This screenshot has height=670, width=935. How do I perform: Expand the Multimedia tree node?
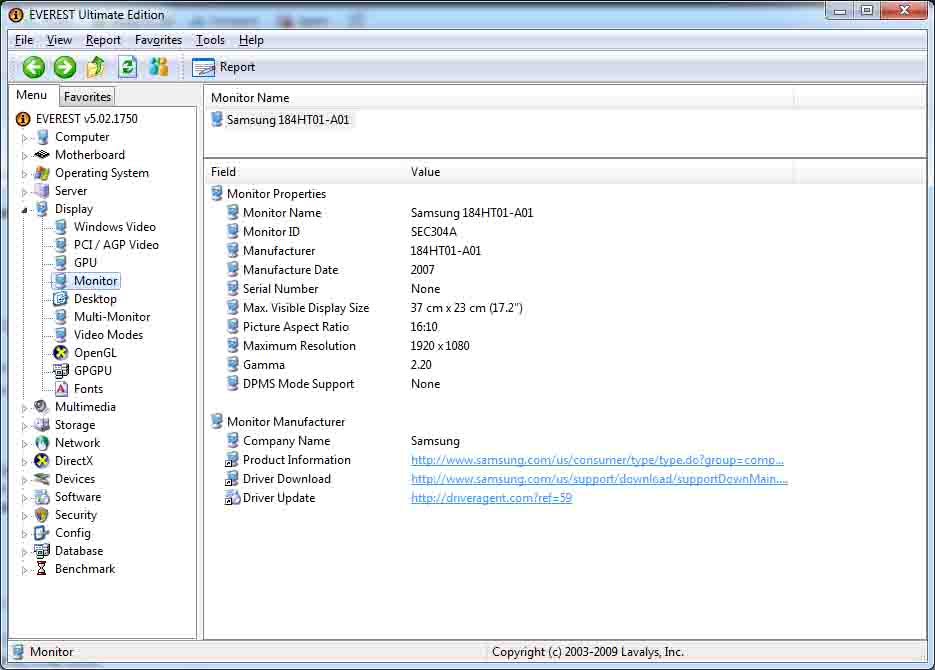point(24,408)
